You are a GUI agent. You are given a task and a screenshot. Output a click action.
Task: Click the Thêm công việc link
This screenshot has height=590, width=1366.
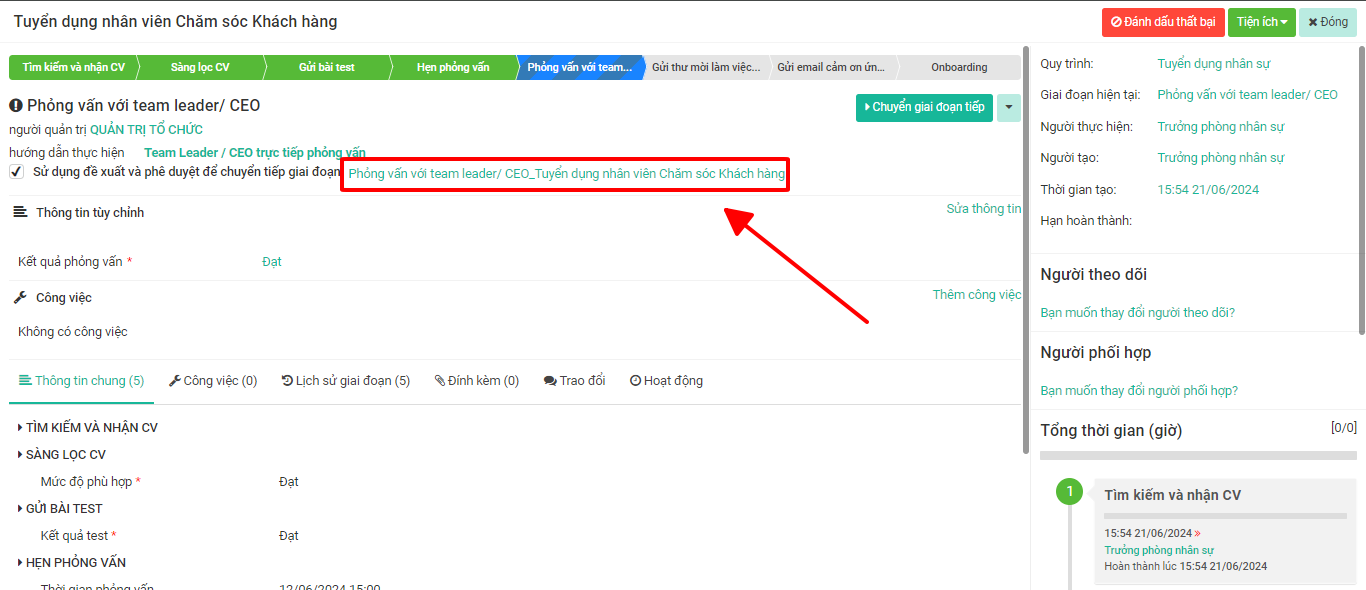[976, 294]
